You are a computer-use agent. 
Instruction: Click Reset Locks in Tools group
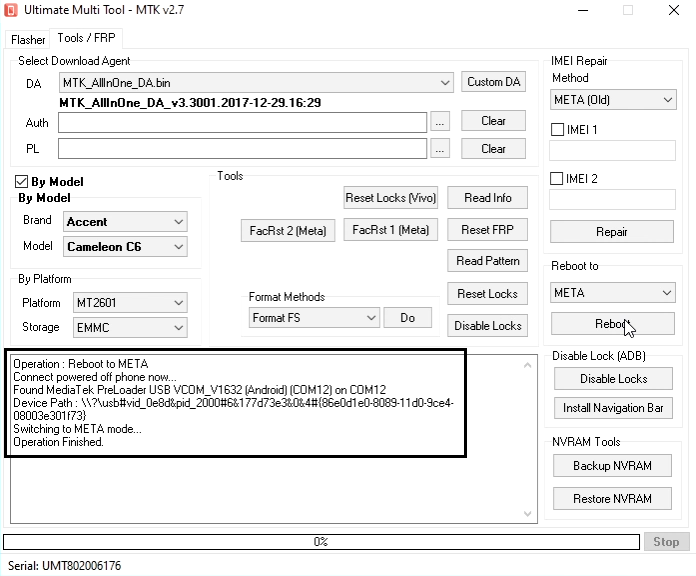[x=487, y=294]
